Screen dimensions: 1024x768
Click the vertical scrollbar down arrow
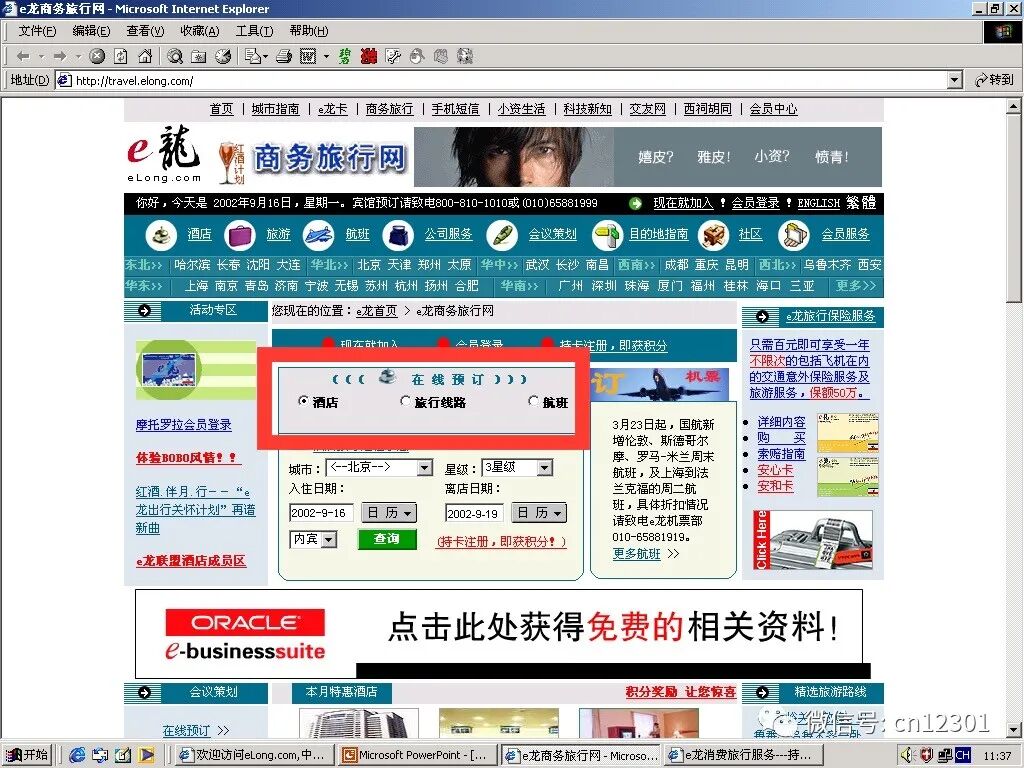[1014, 729]
